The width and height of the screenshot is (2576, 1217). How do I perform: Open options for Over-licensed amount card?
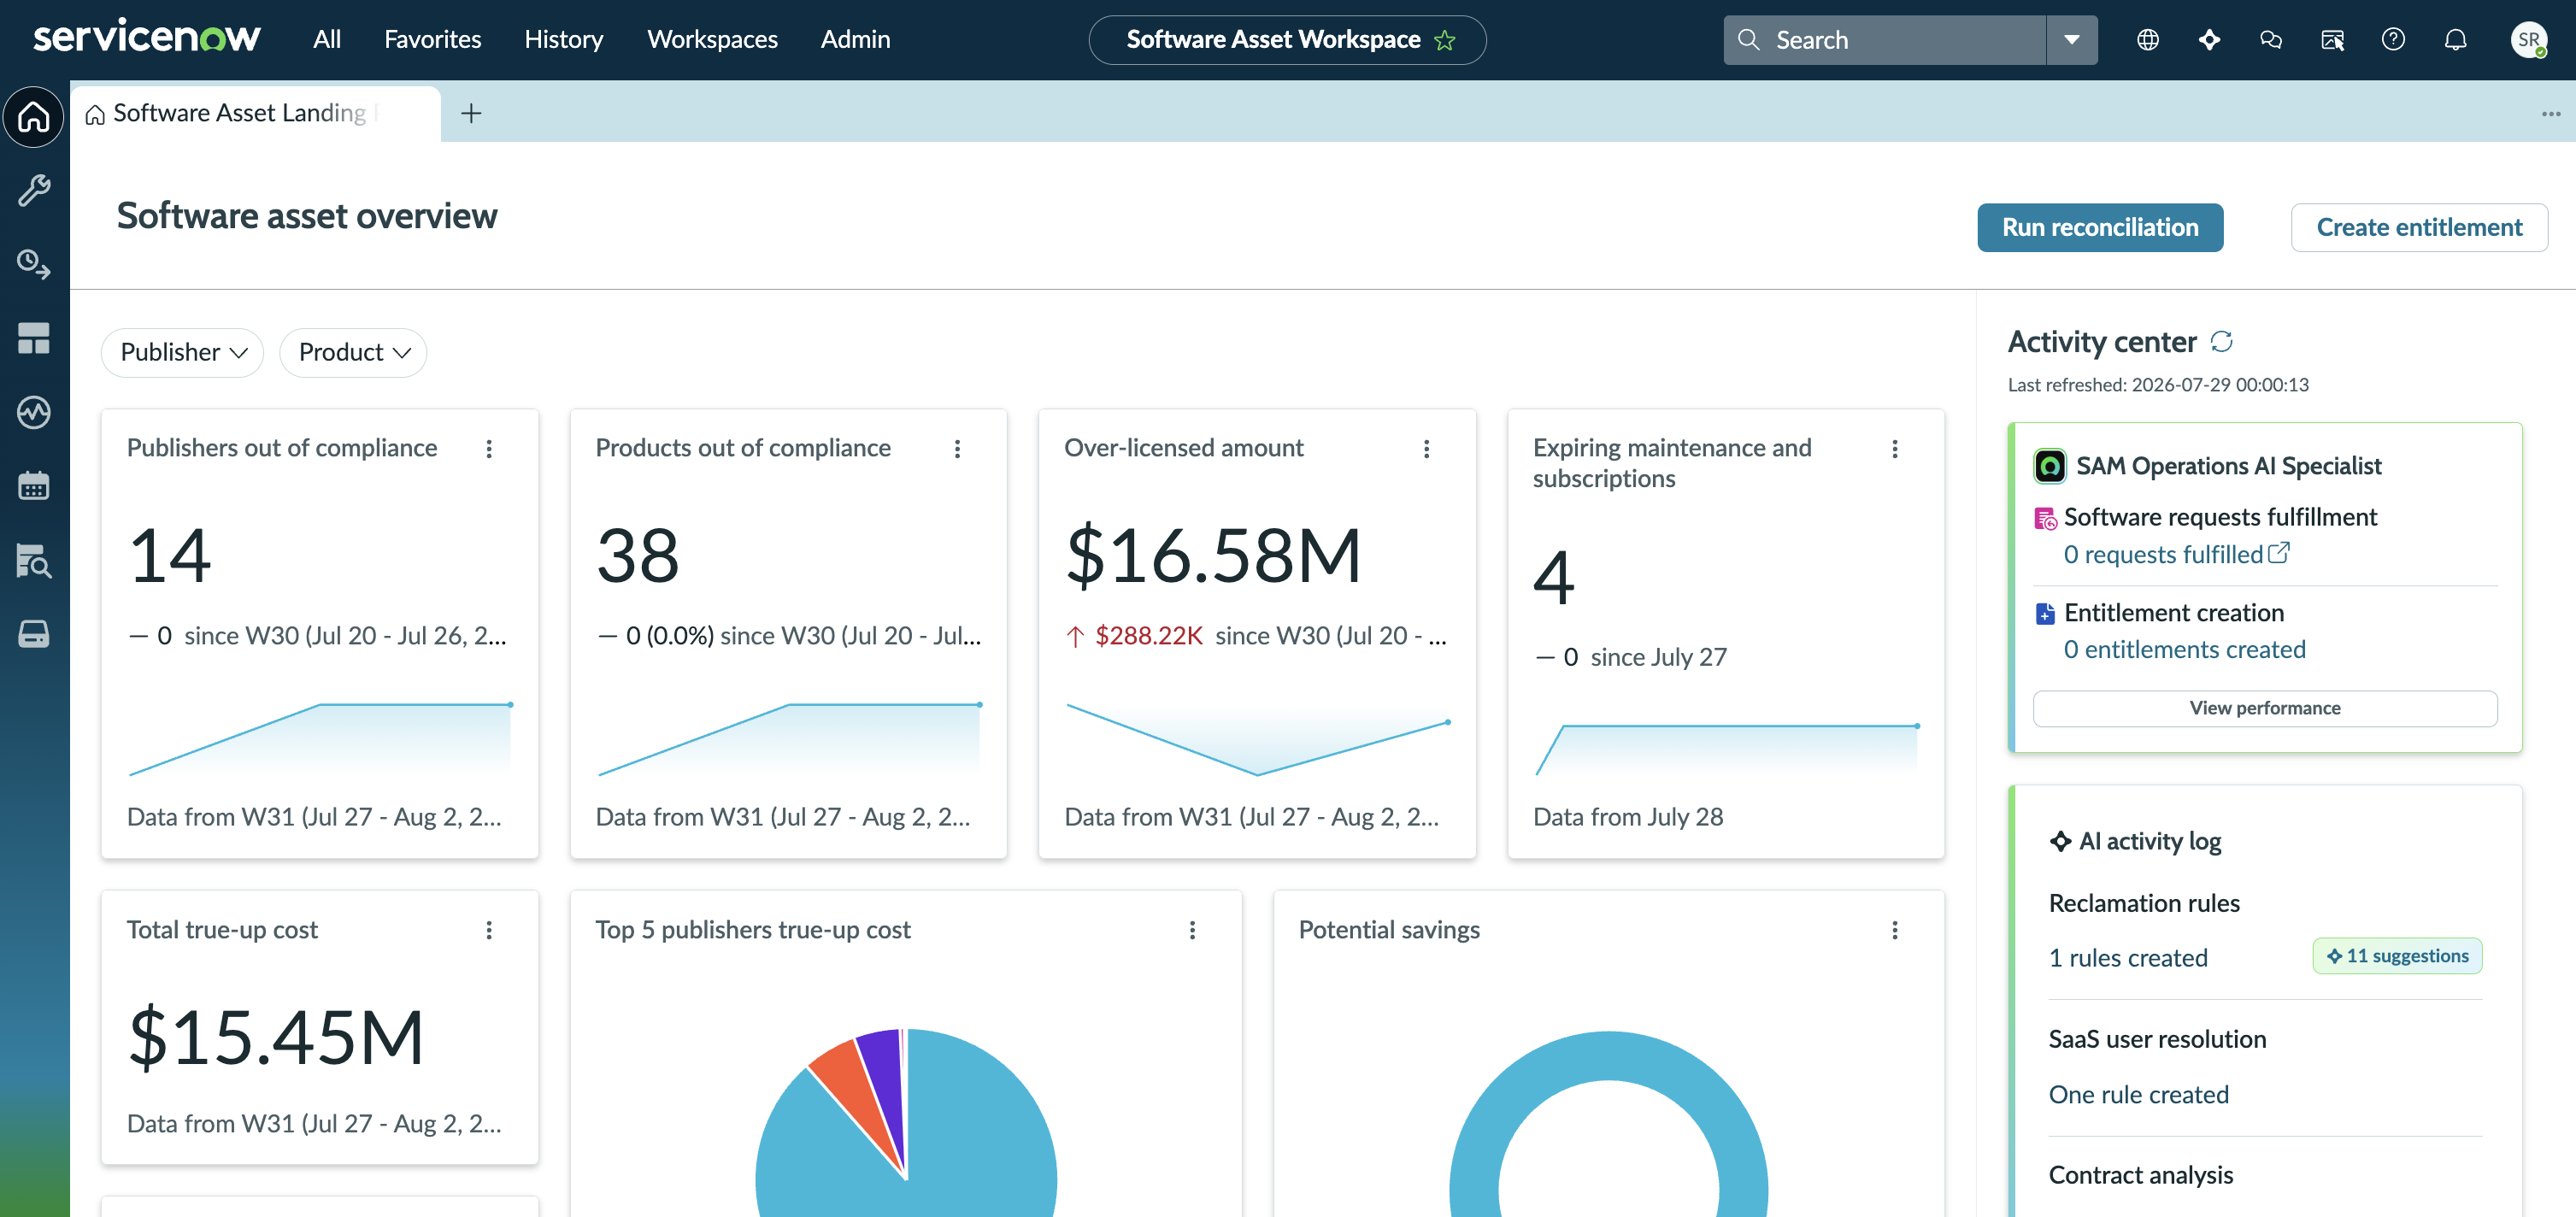[x=1426, y=449]
